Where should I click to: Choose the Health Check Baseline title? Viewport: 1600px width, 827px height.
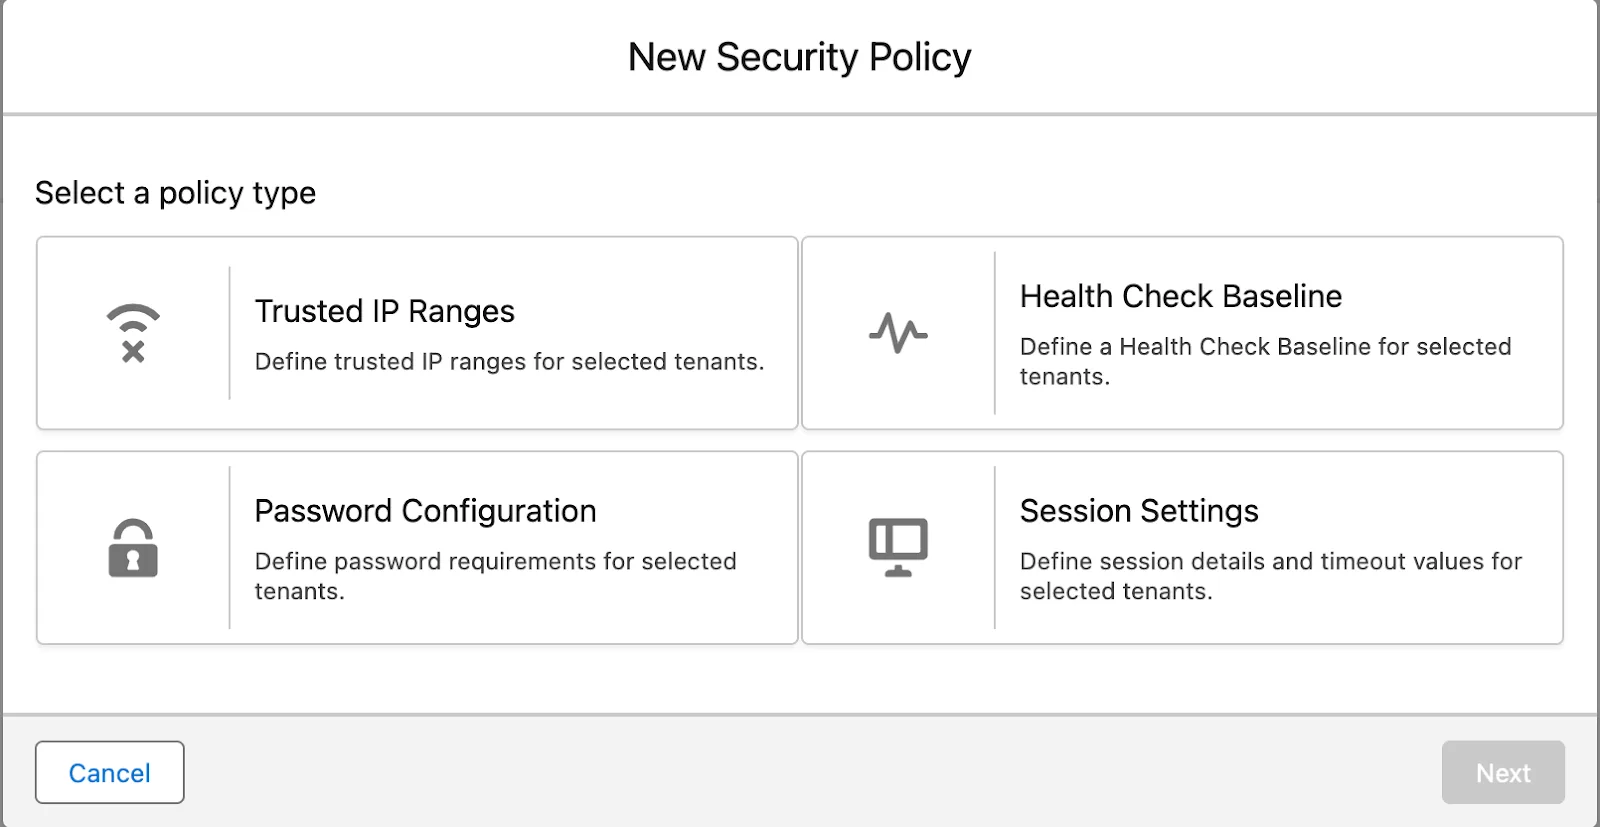point(1180,297)
